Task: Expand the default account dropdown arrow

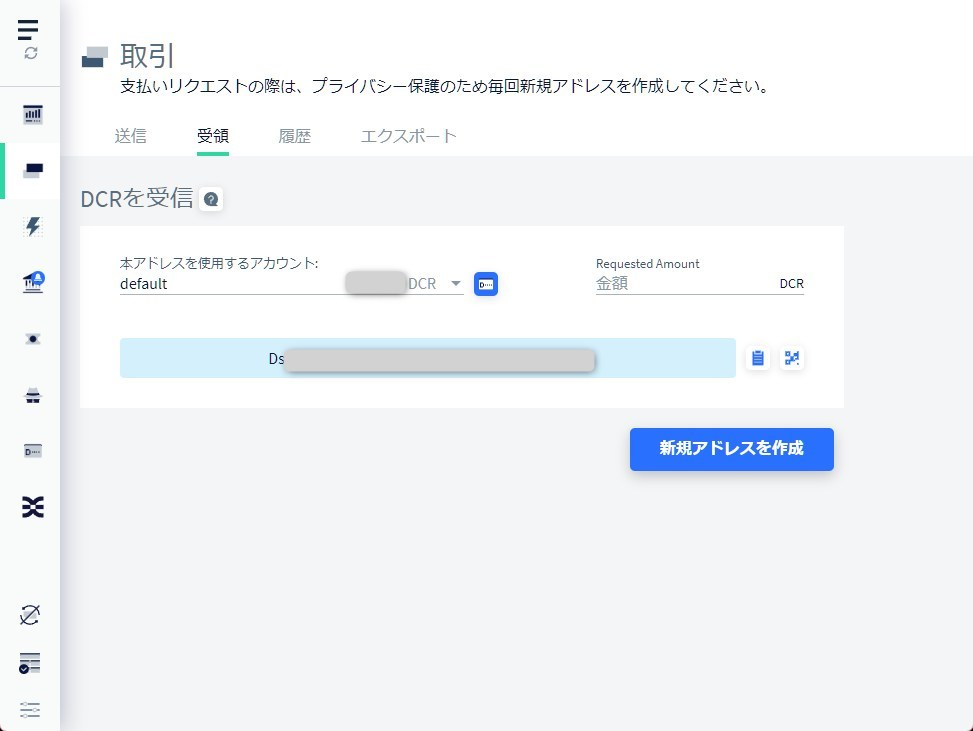Action: coord(456,284)
